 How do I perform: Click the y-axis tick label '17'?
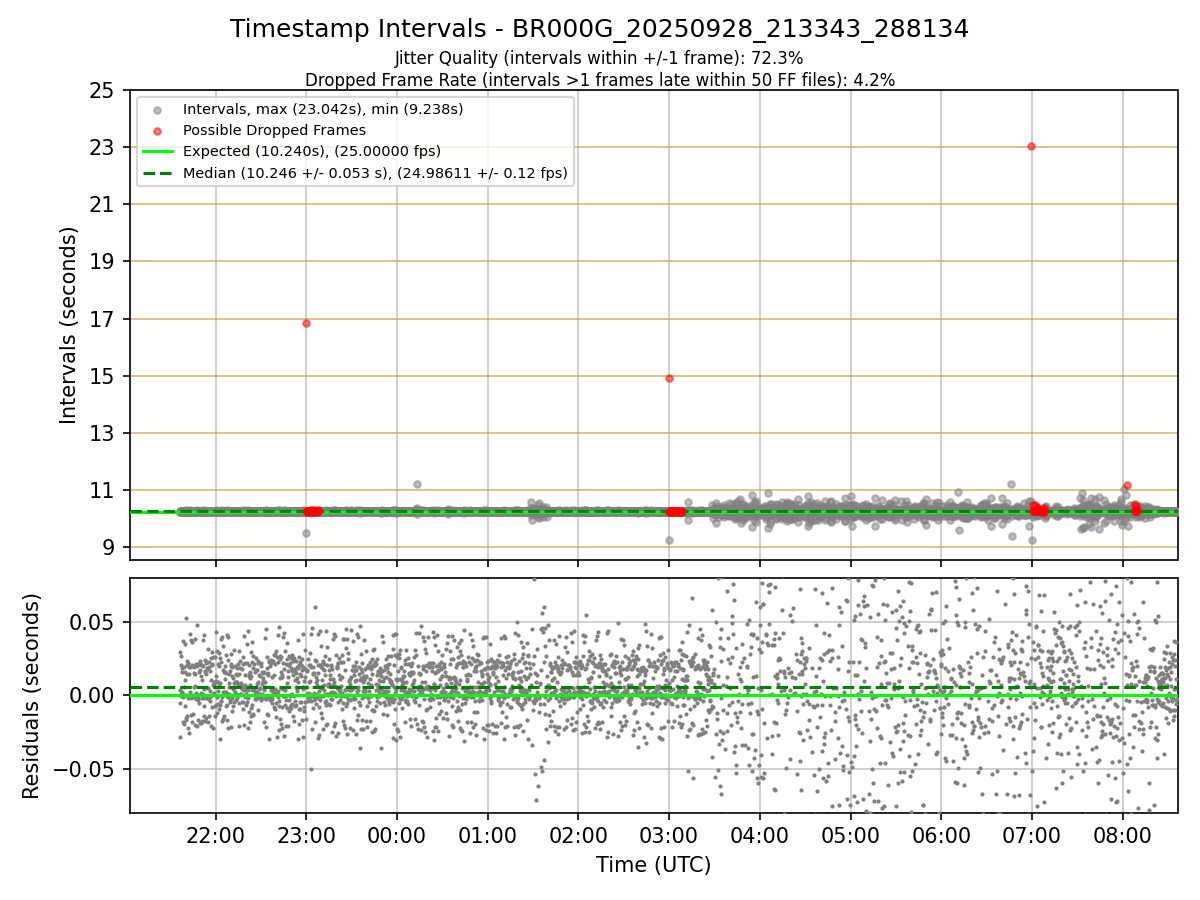102,319
